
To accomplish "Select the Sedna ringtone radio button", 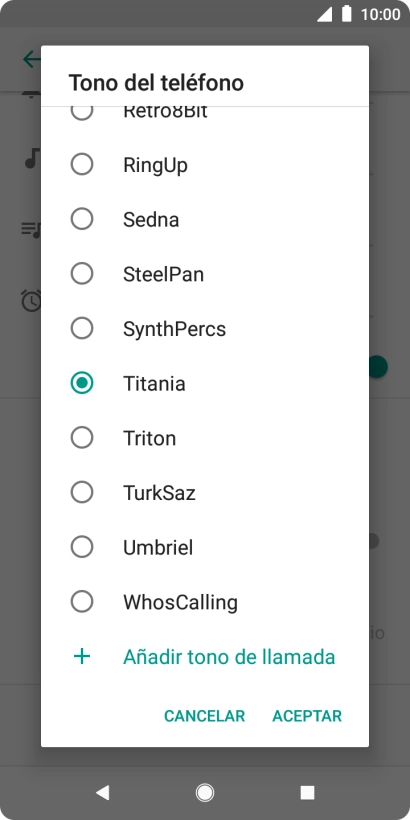I will (x=82, y=219).
